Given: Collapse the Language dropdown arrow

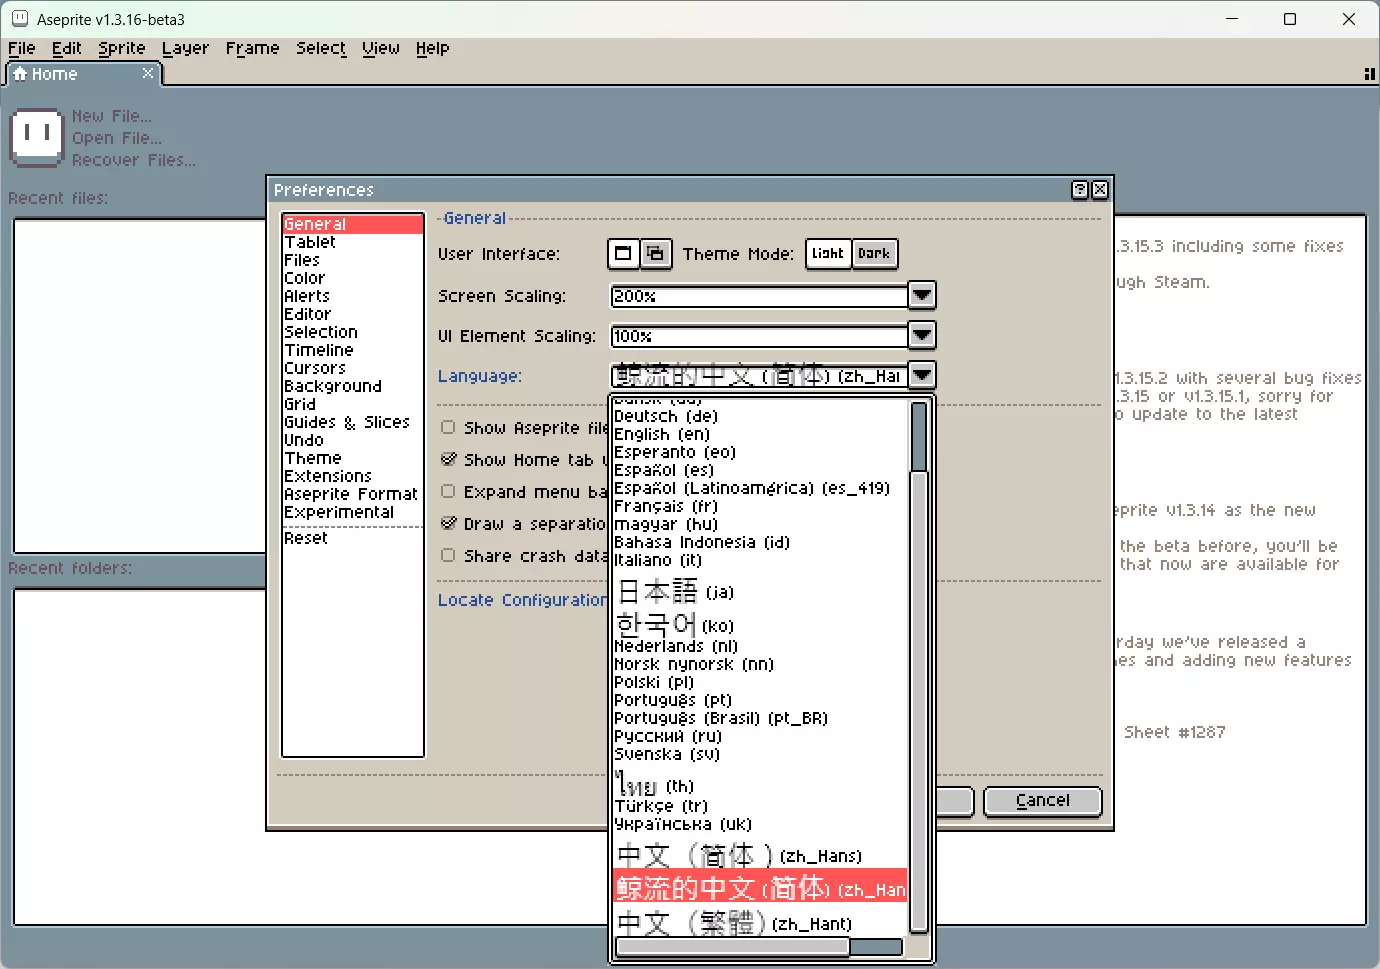Looking at the screenshot, I should [x=922, y=375].
